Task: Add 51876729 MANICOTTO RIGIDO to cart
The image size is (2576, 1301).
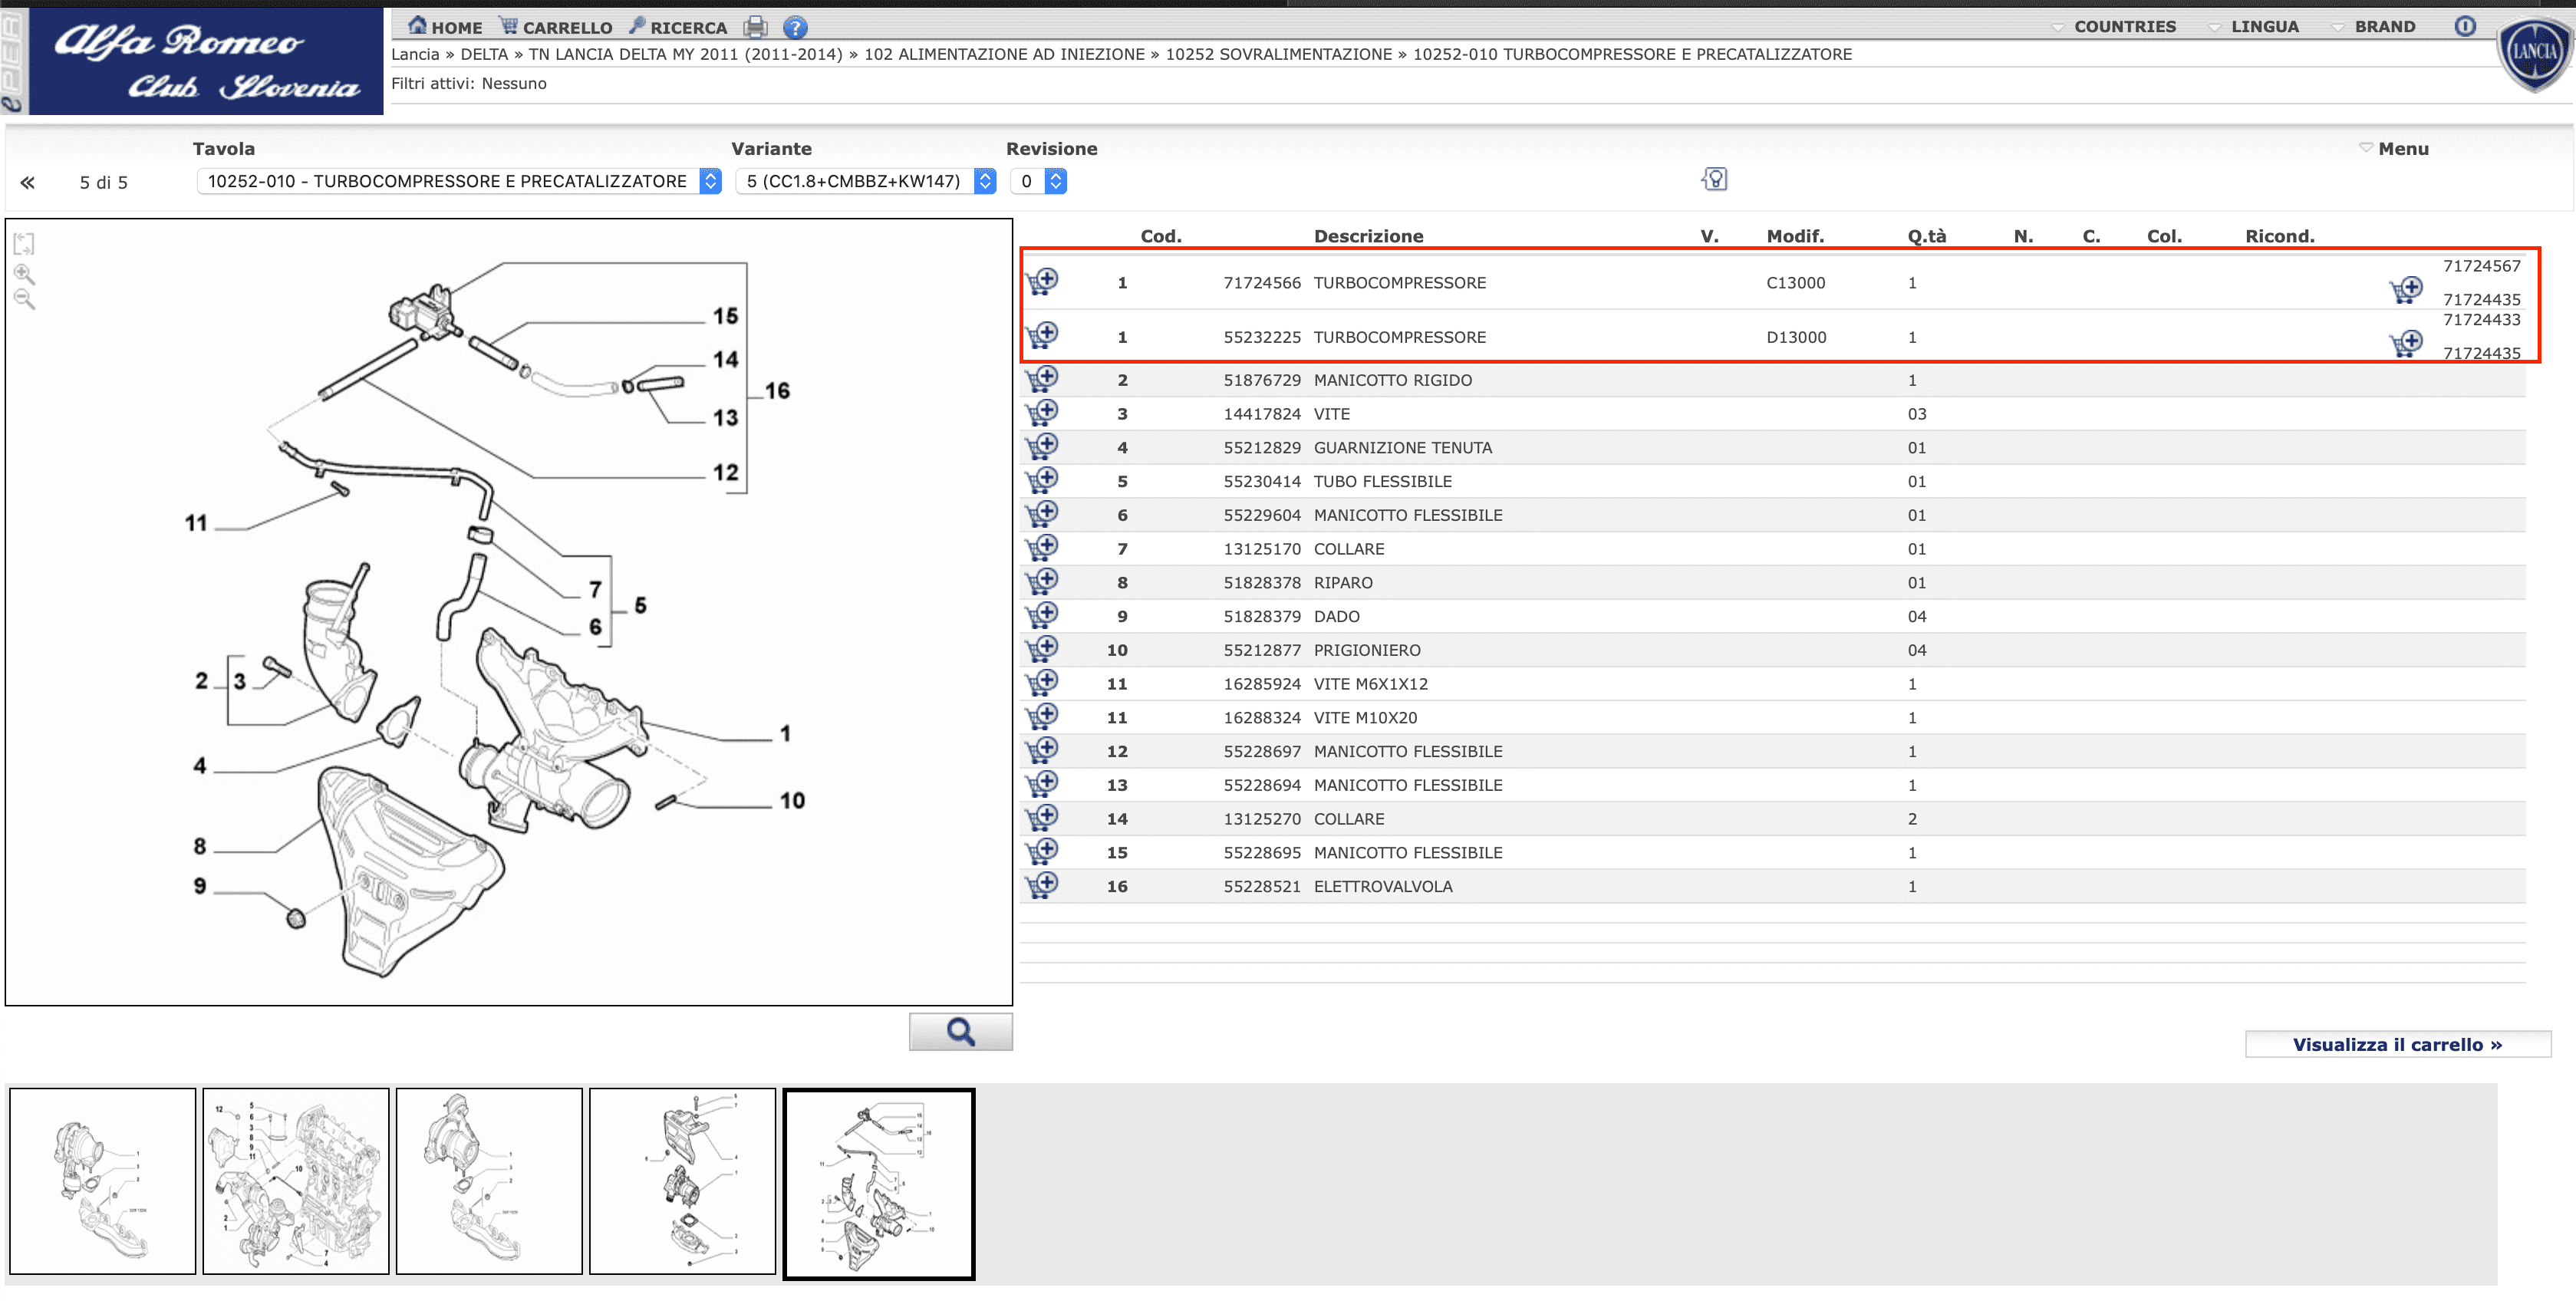Action: coord(1042,379)
